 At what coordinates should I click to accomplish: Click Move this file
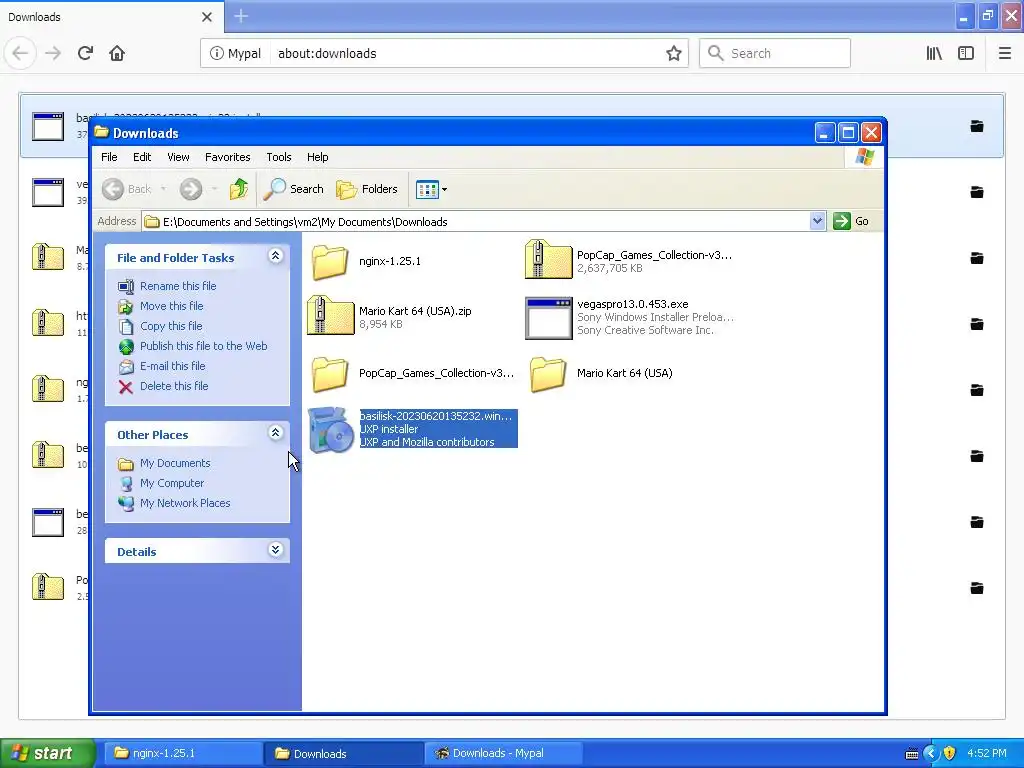click(x=171, y=306)
